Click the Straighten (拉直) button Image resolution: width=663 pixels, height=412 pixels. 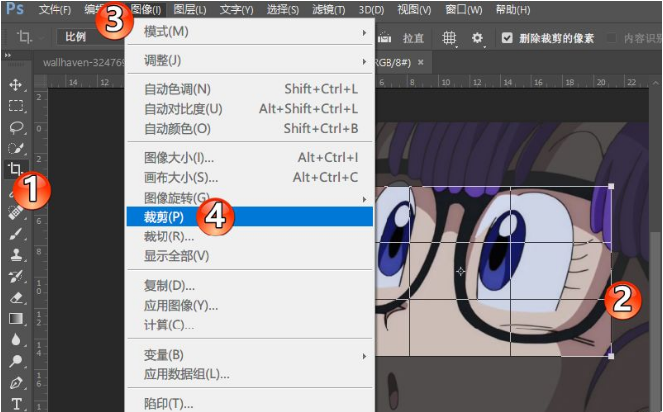pos(400,38)
